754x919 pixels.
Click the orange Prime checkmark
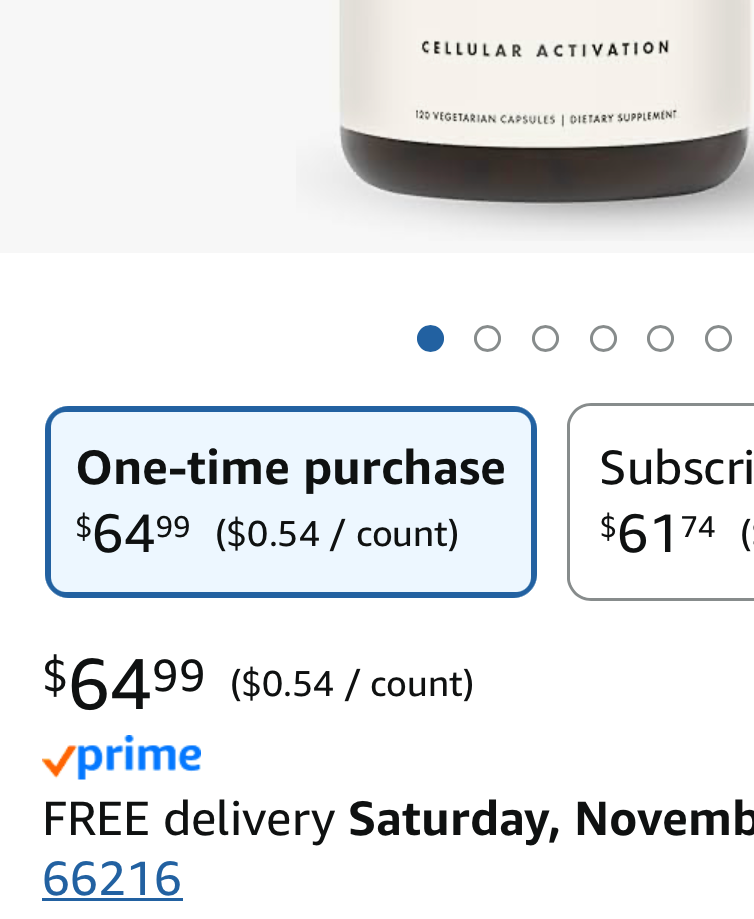coord(57,764)
